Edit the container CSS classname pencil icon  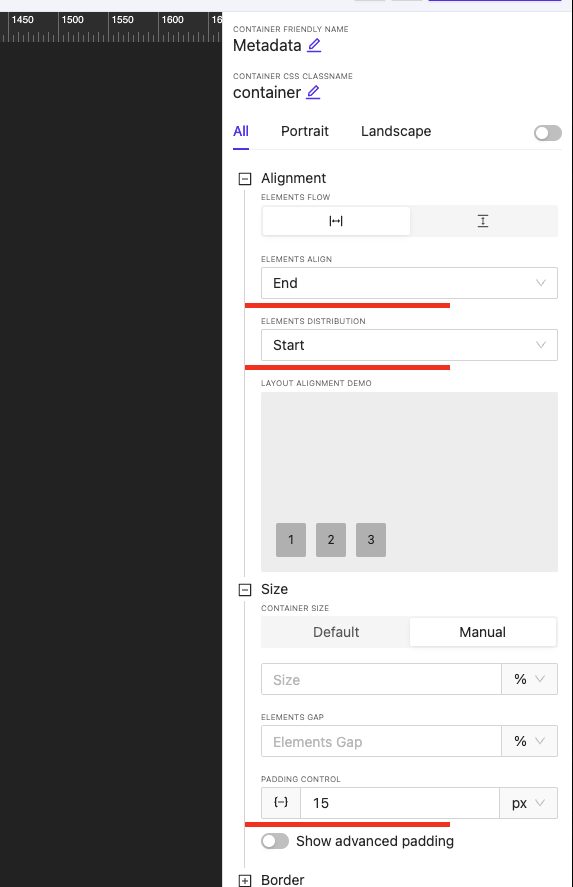tap(313, 92)
